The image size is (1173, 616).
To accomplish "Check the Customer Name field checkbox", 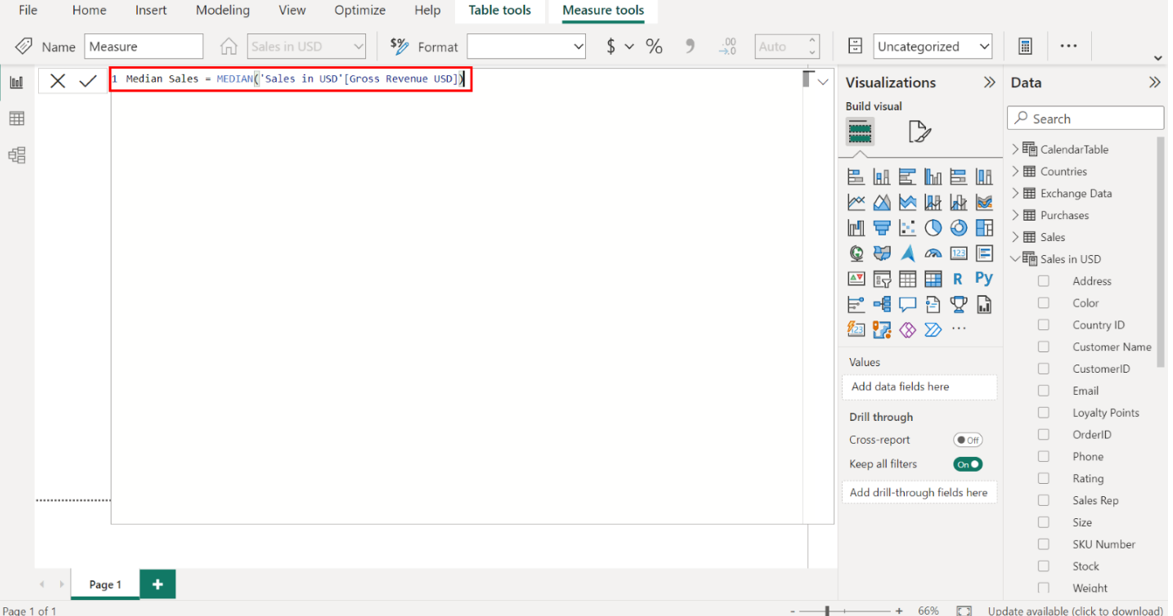I will (x=1044, y=347).
